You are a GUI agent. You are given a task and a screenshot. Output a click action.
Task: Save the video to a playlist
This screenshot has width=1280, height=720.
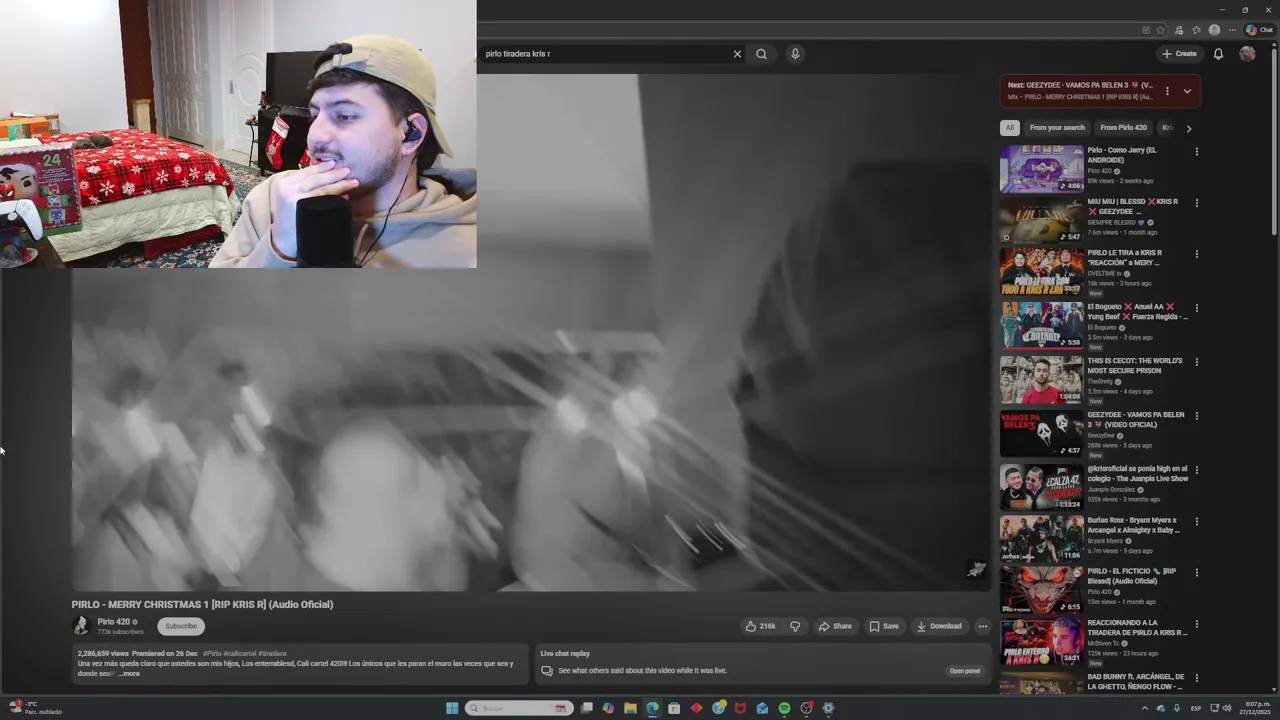point(884,626)
